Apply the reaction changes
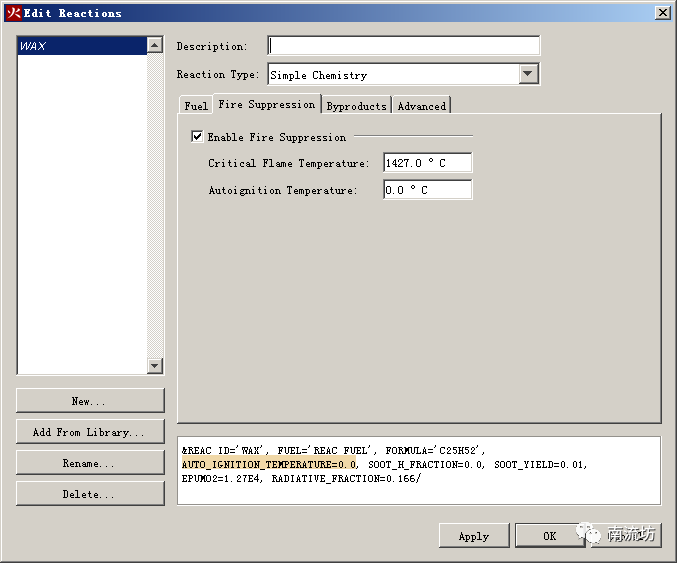Image resolution: width=677 pixels, height=563 pixels. pos(474,536)
